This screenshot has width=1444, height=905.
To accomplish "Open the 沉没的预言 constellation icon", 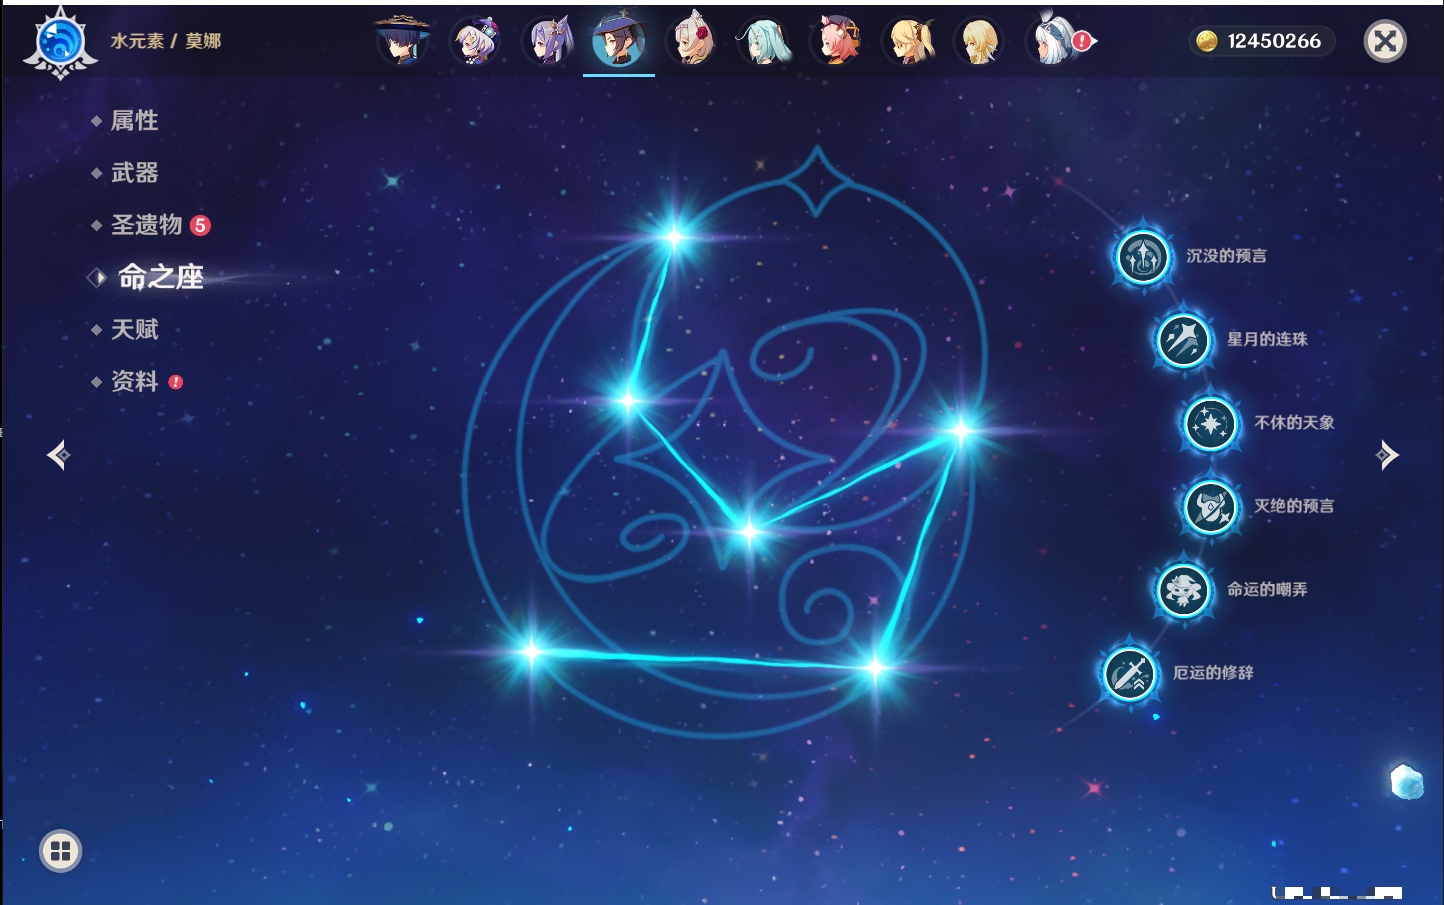I will tap(1143, 257).
